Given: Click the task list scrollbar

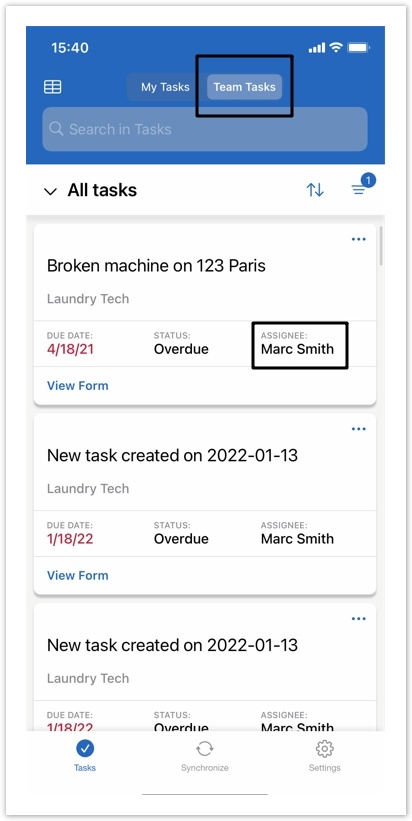Looking at the screenshot, I should pos(381,245).
